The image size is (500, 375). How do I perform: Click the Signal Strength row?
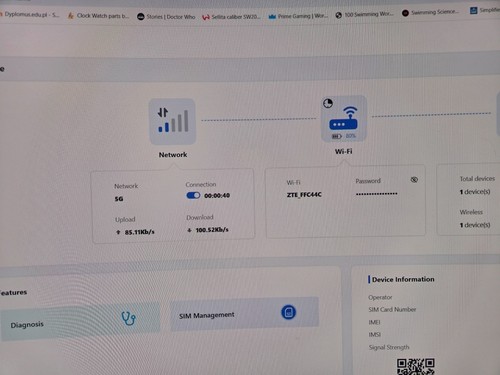(389, 347)
